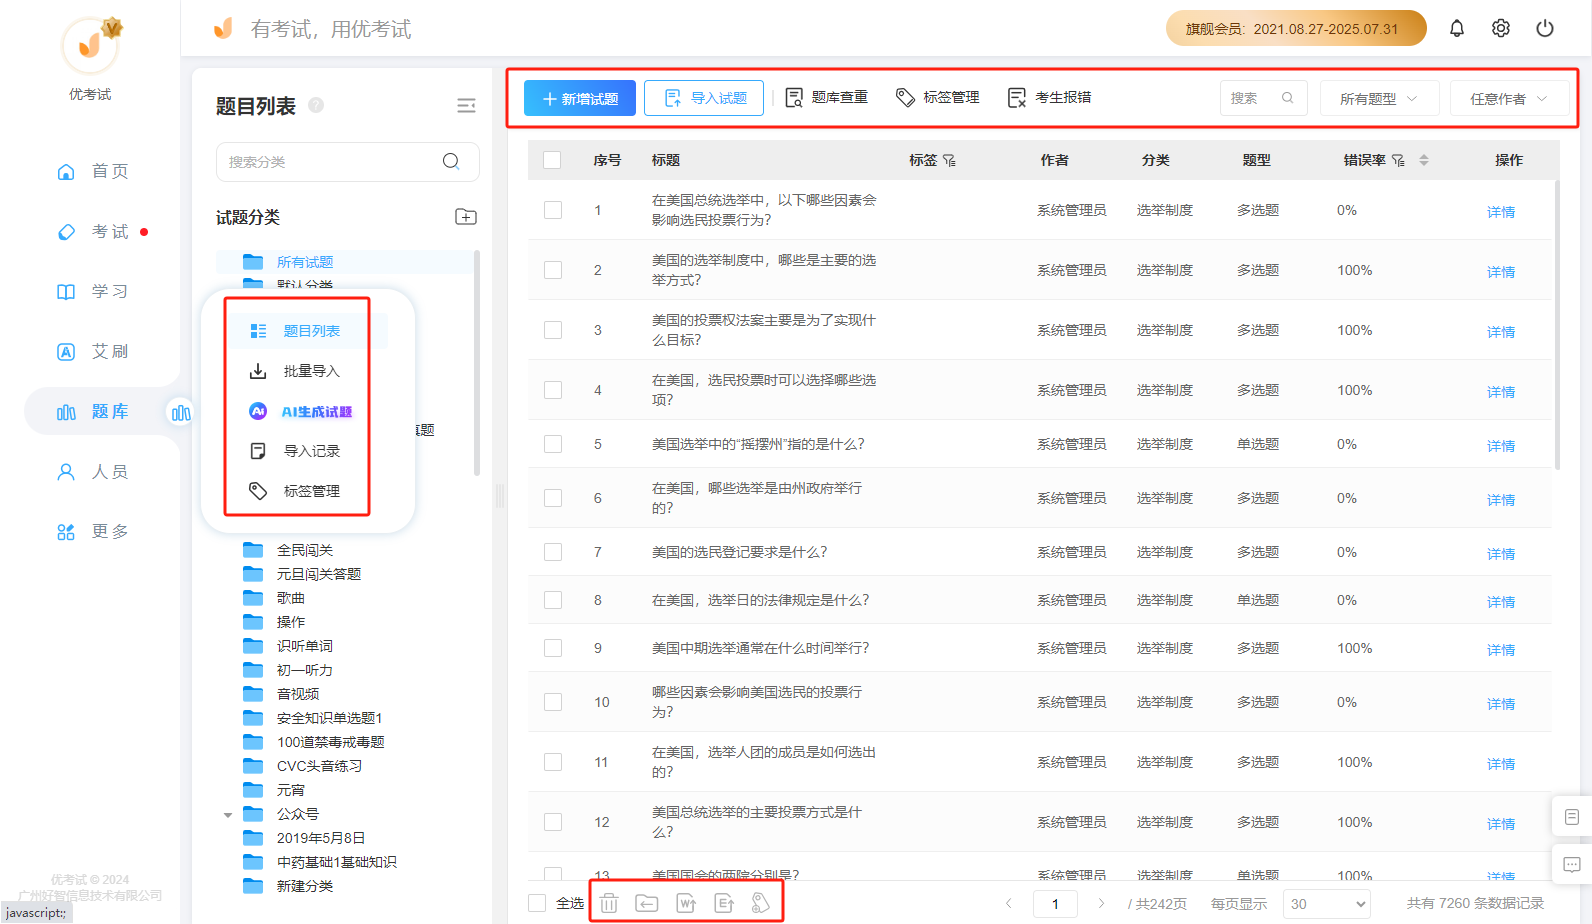Open 详情 for question 6

pos(1500,499)
